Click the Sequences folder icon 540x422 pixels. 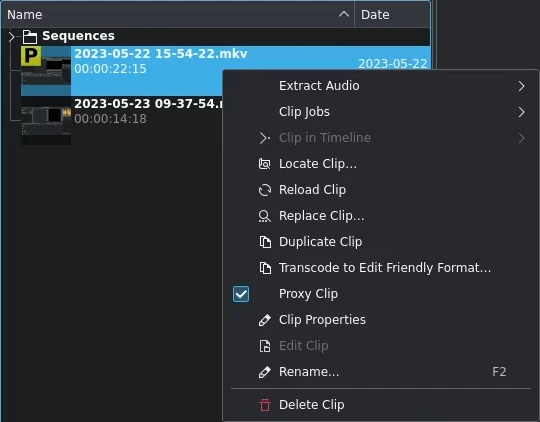click(30, 36)
